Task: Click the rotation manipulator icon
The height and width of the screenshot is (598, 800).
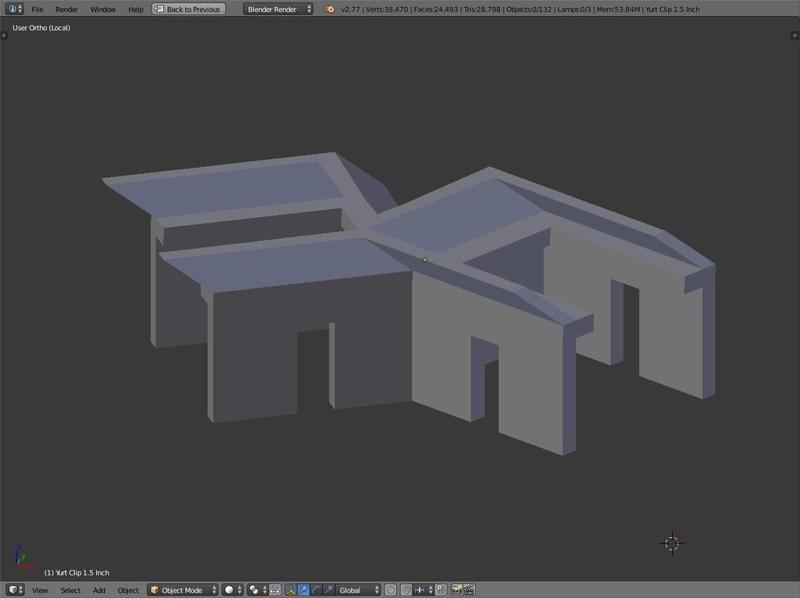Action: (316, 589)
